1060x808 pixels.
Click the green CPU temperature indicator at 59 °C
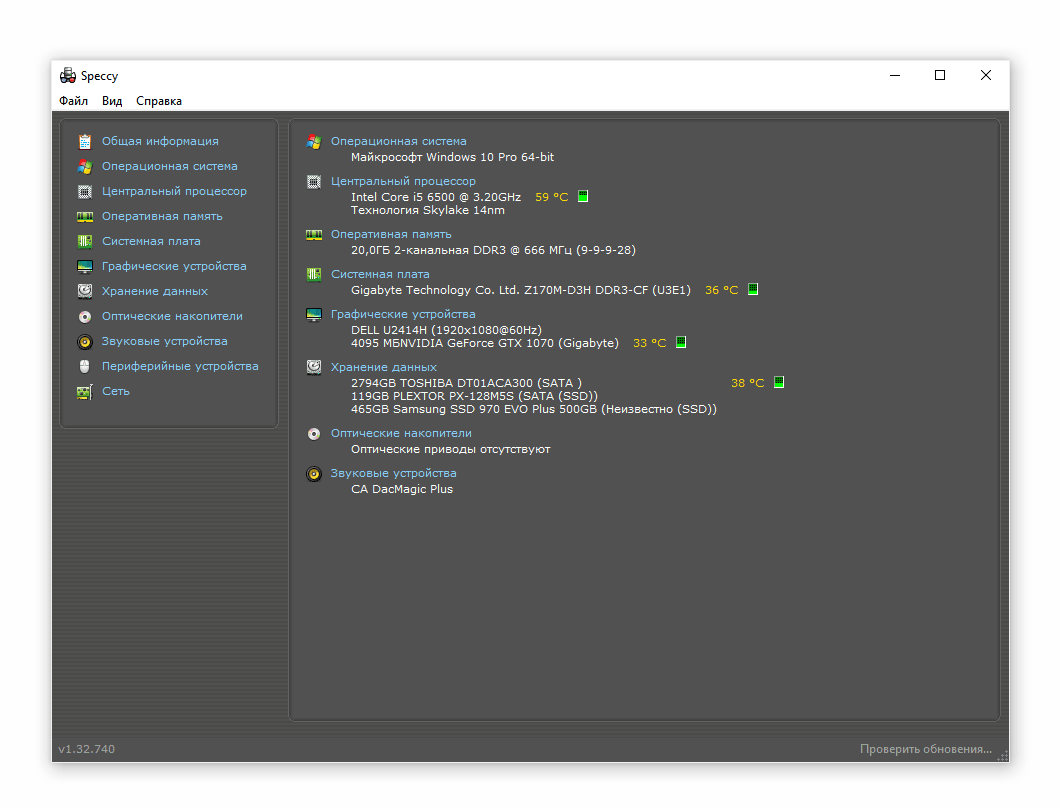pyautogui.click(x=583, y=196)
